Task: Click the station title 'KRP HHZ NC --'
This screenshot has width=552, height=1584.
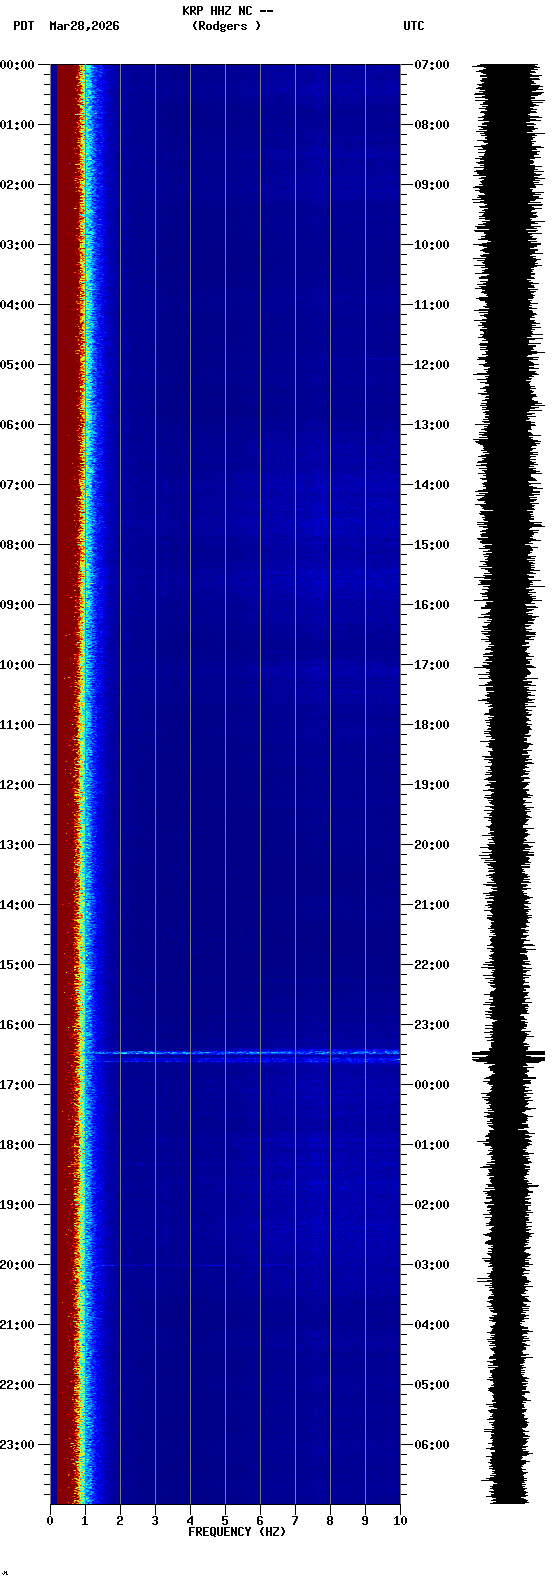Action: point(227,11)
